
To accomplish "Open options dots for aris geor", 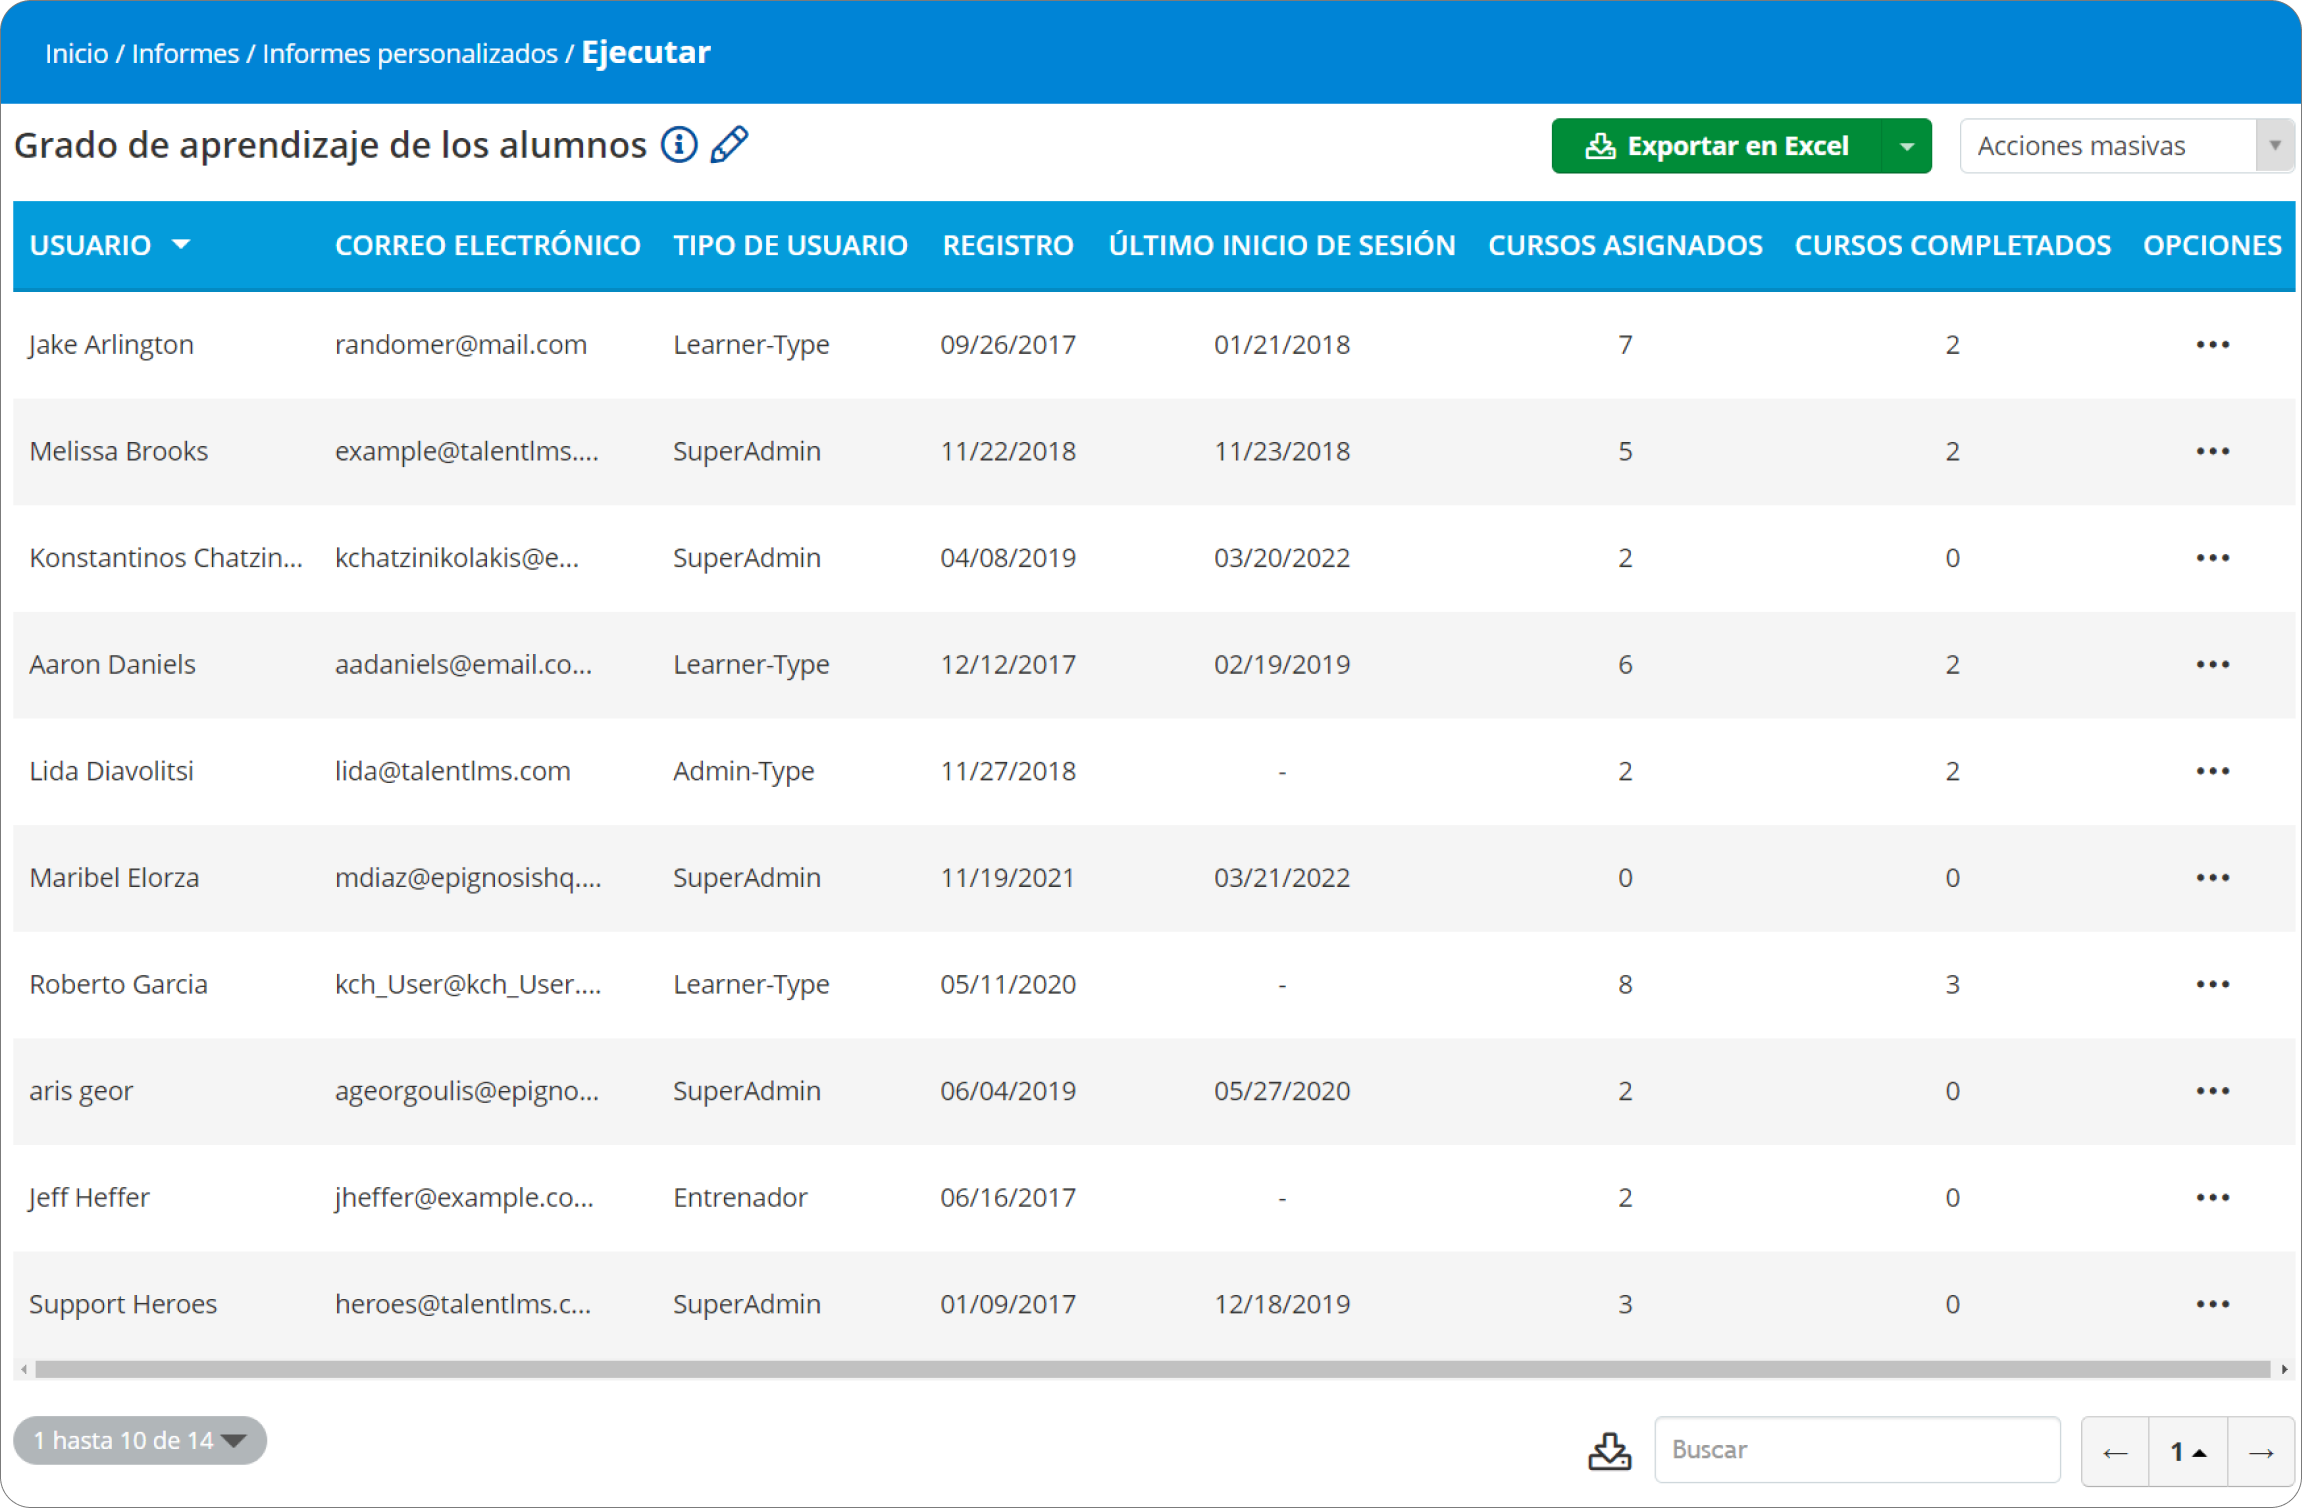I will coord(2212,1091).
